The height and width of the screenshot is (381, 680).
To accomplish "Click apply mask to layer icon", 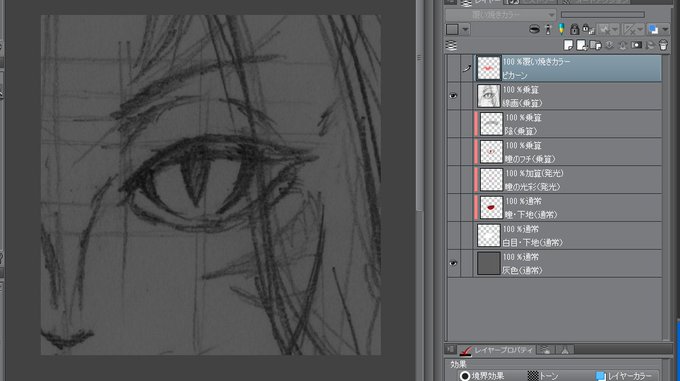I will tap(650, 46).
